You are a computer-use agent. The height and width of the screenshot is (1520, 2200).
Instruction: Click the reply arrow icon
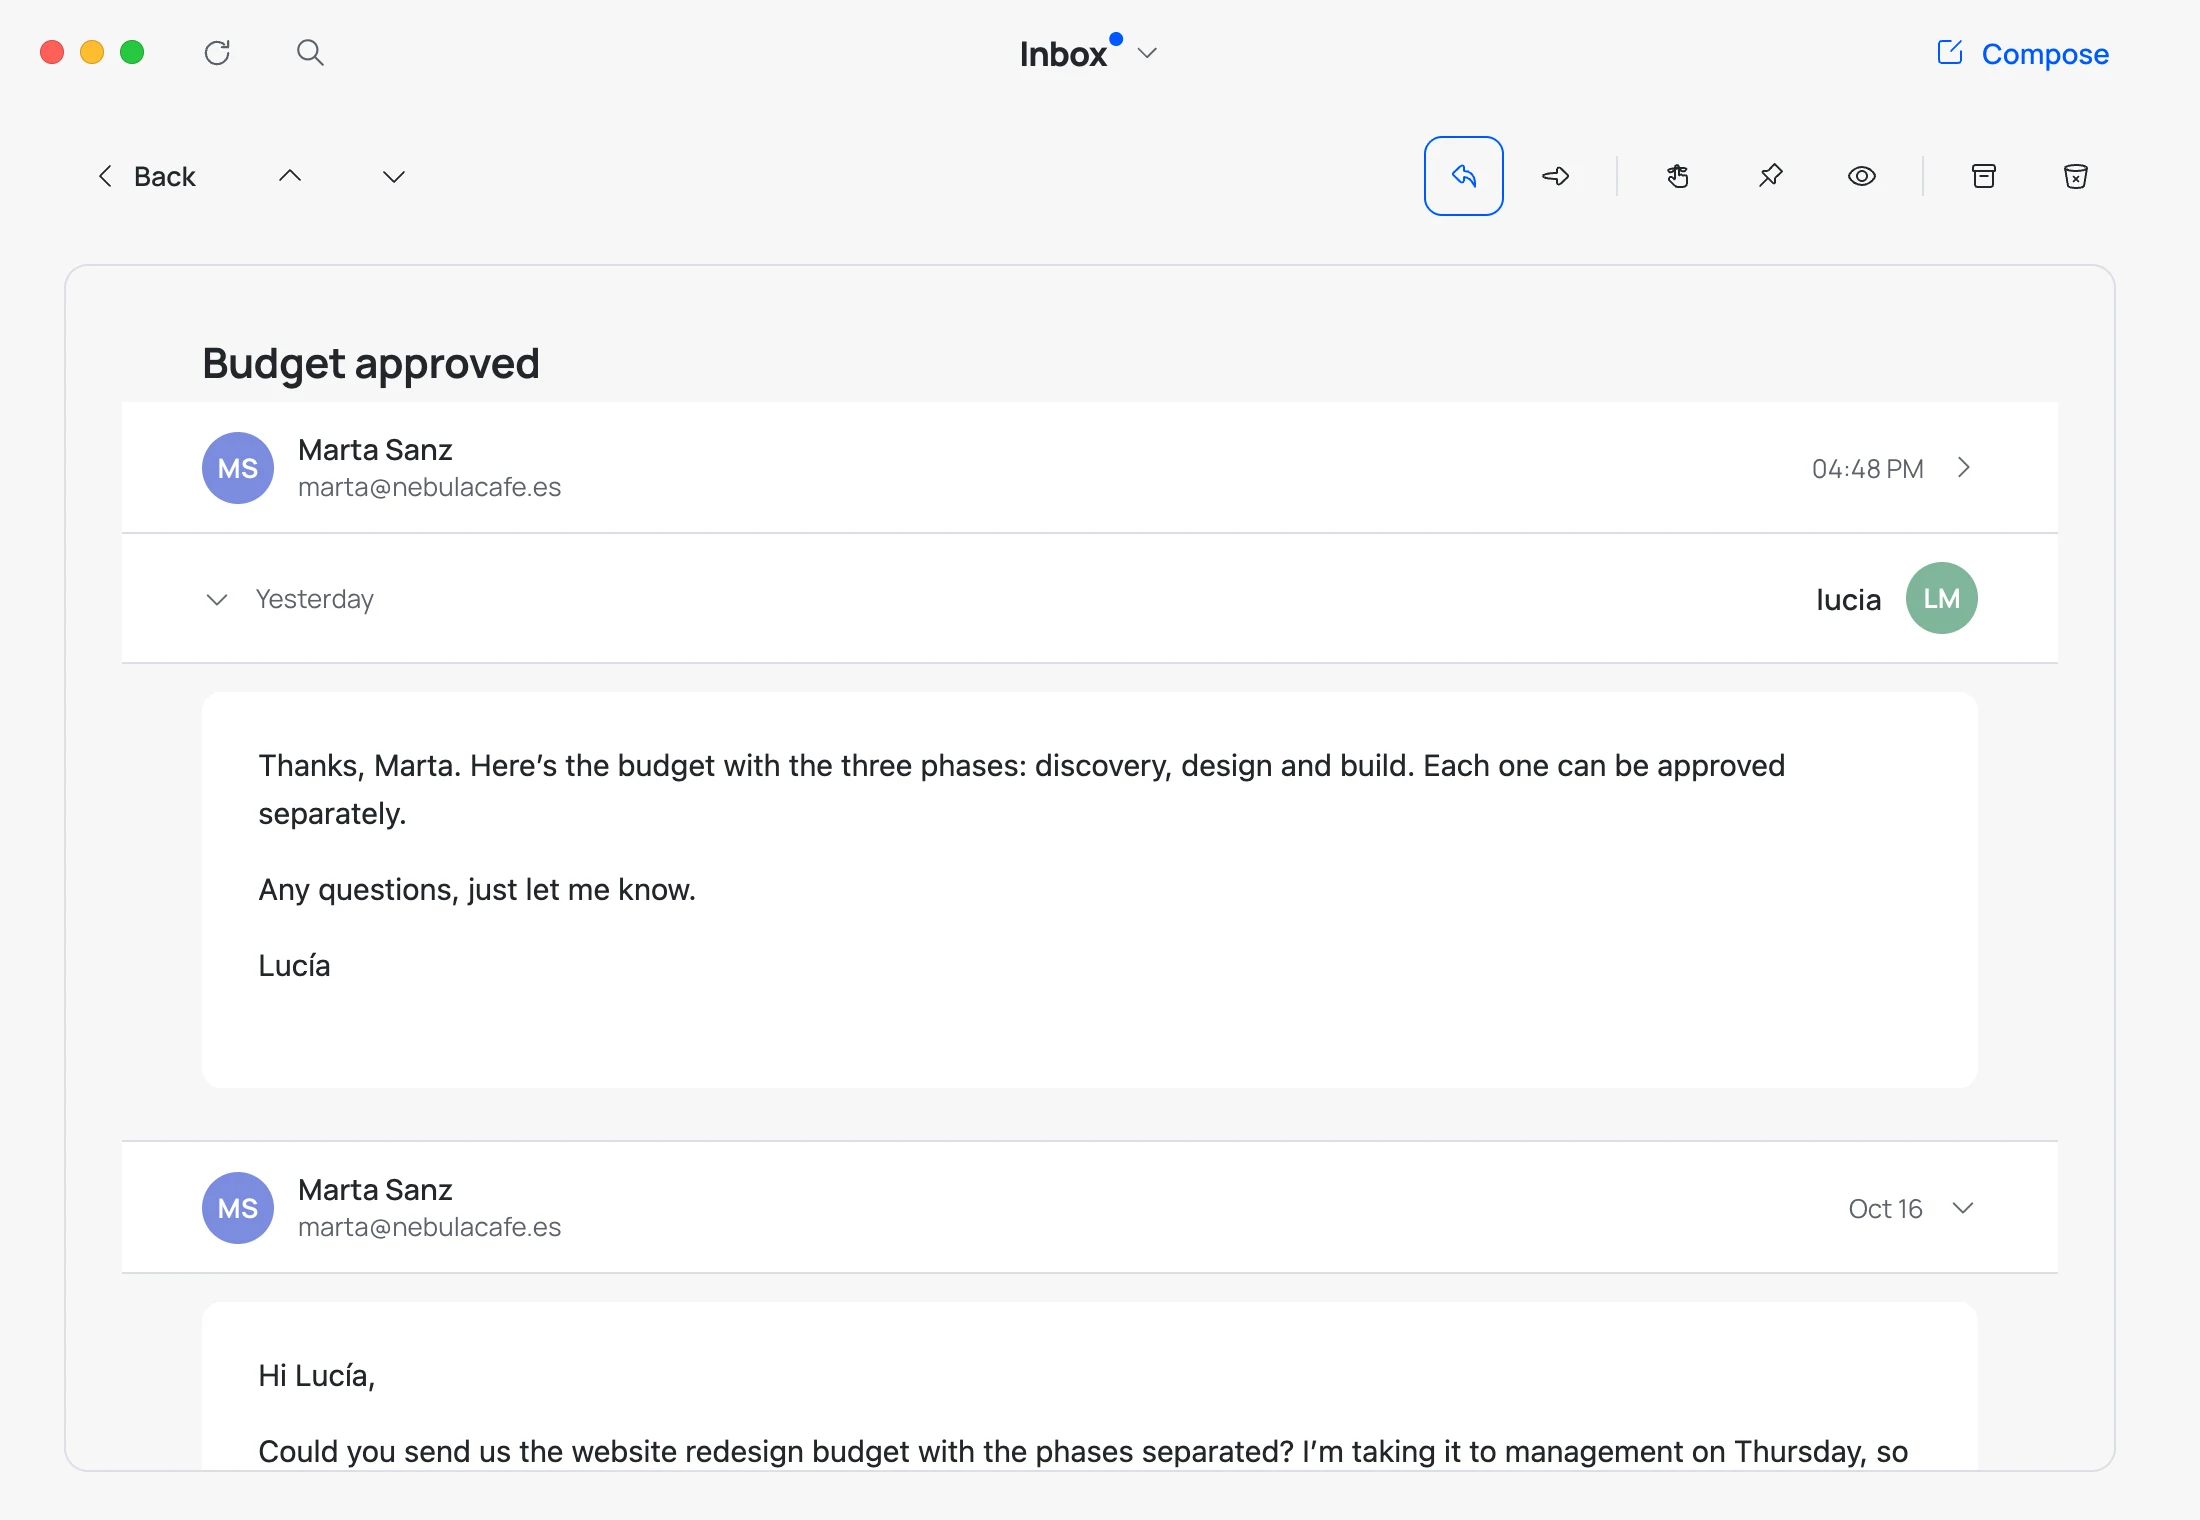[x=1464, y=176]
